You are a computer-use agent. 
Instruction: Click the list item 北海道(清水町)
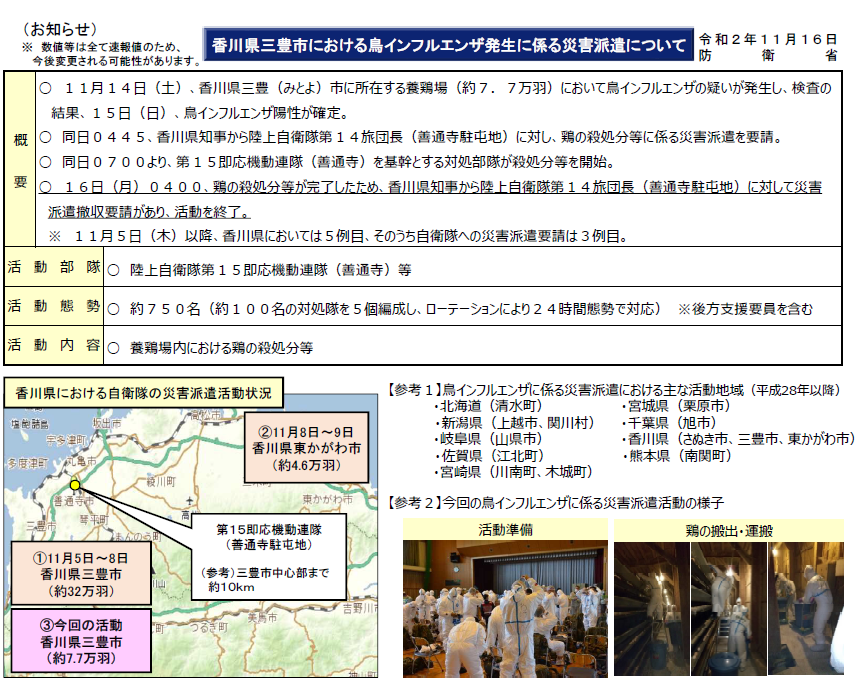[489, 406]
